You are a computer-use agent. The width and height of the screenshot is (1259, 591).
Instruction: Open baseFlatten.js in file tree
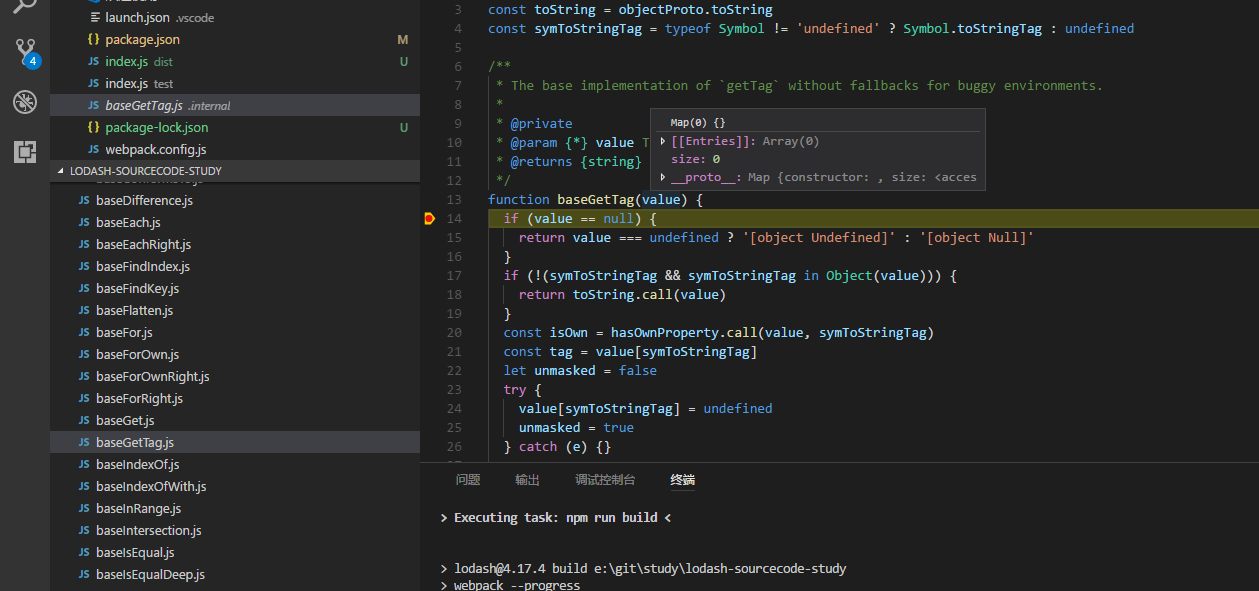click(x=235, y=310)
